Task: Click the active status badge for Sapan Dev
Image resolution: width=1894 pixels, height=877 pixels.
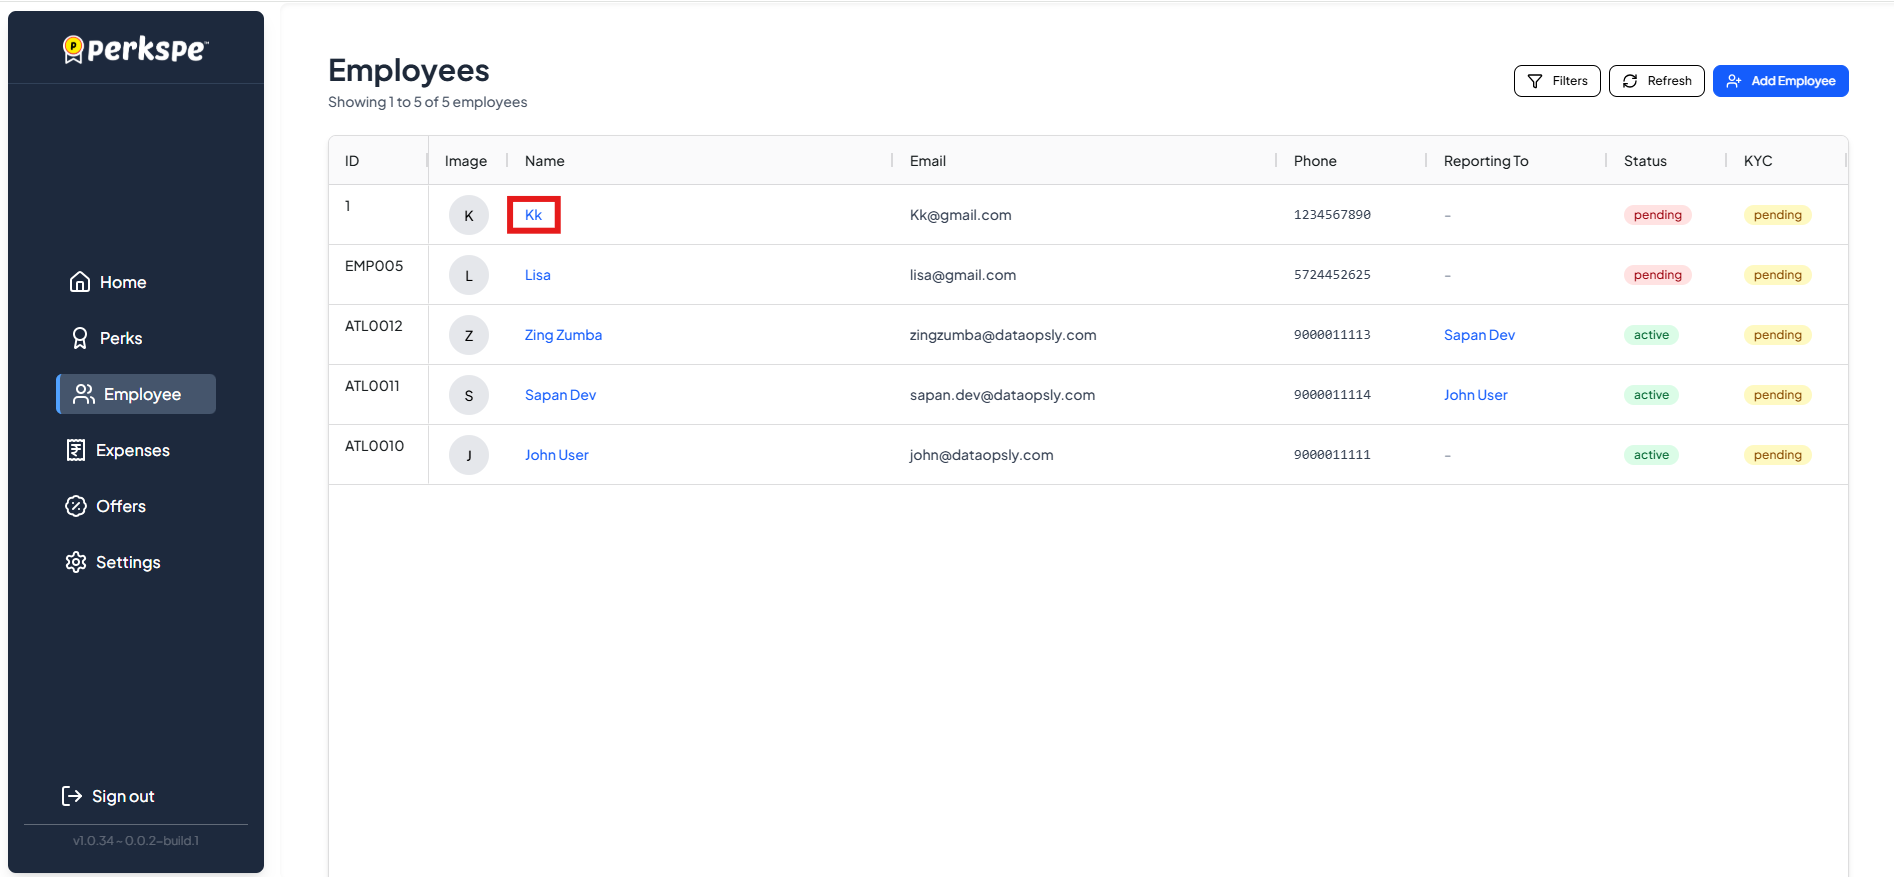Action: click(1651, 395)
